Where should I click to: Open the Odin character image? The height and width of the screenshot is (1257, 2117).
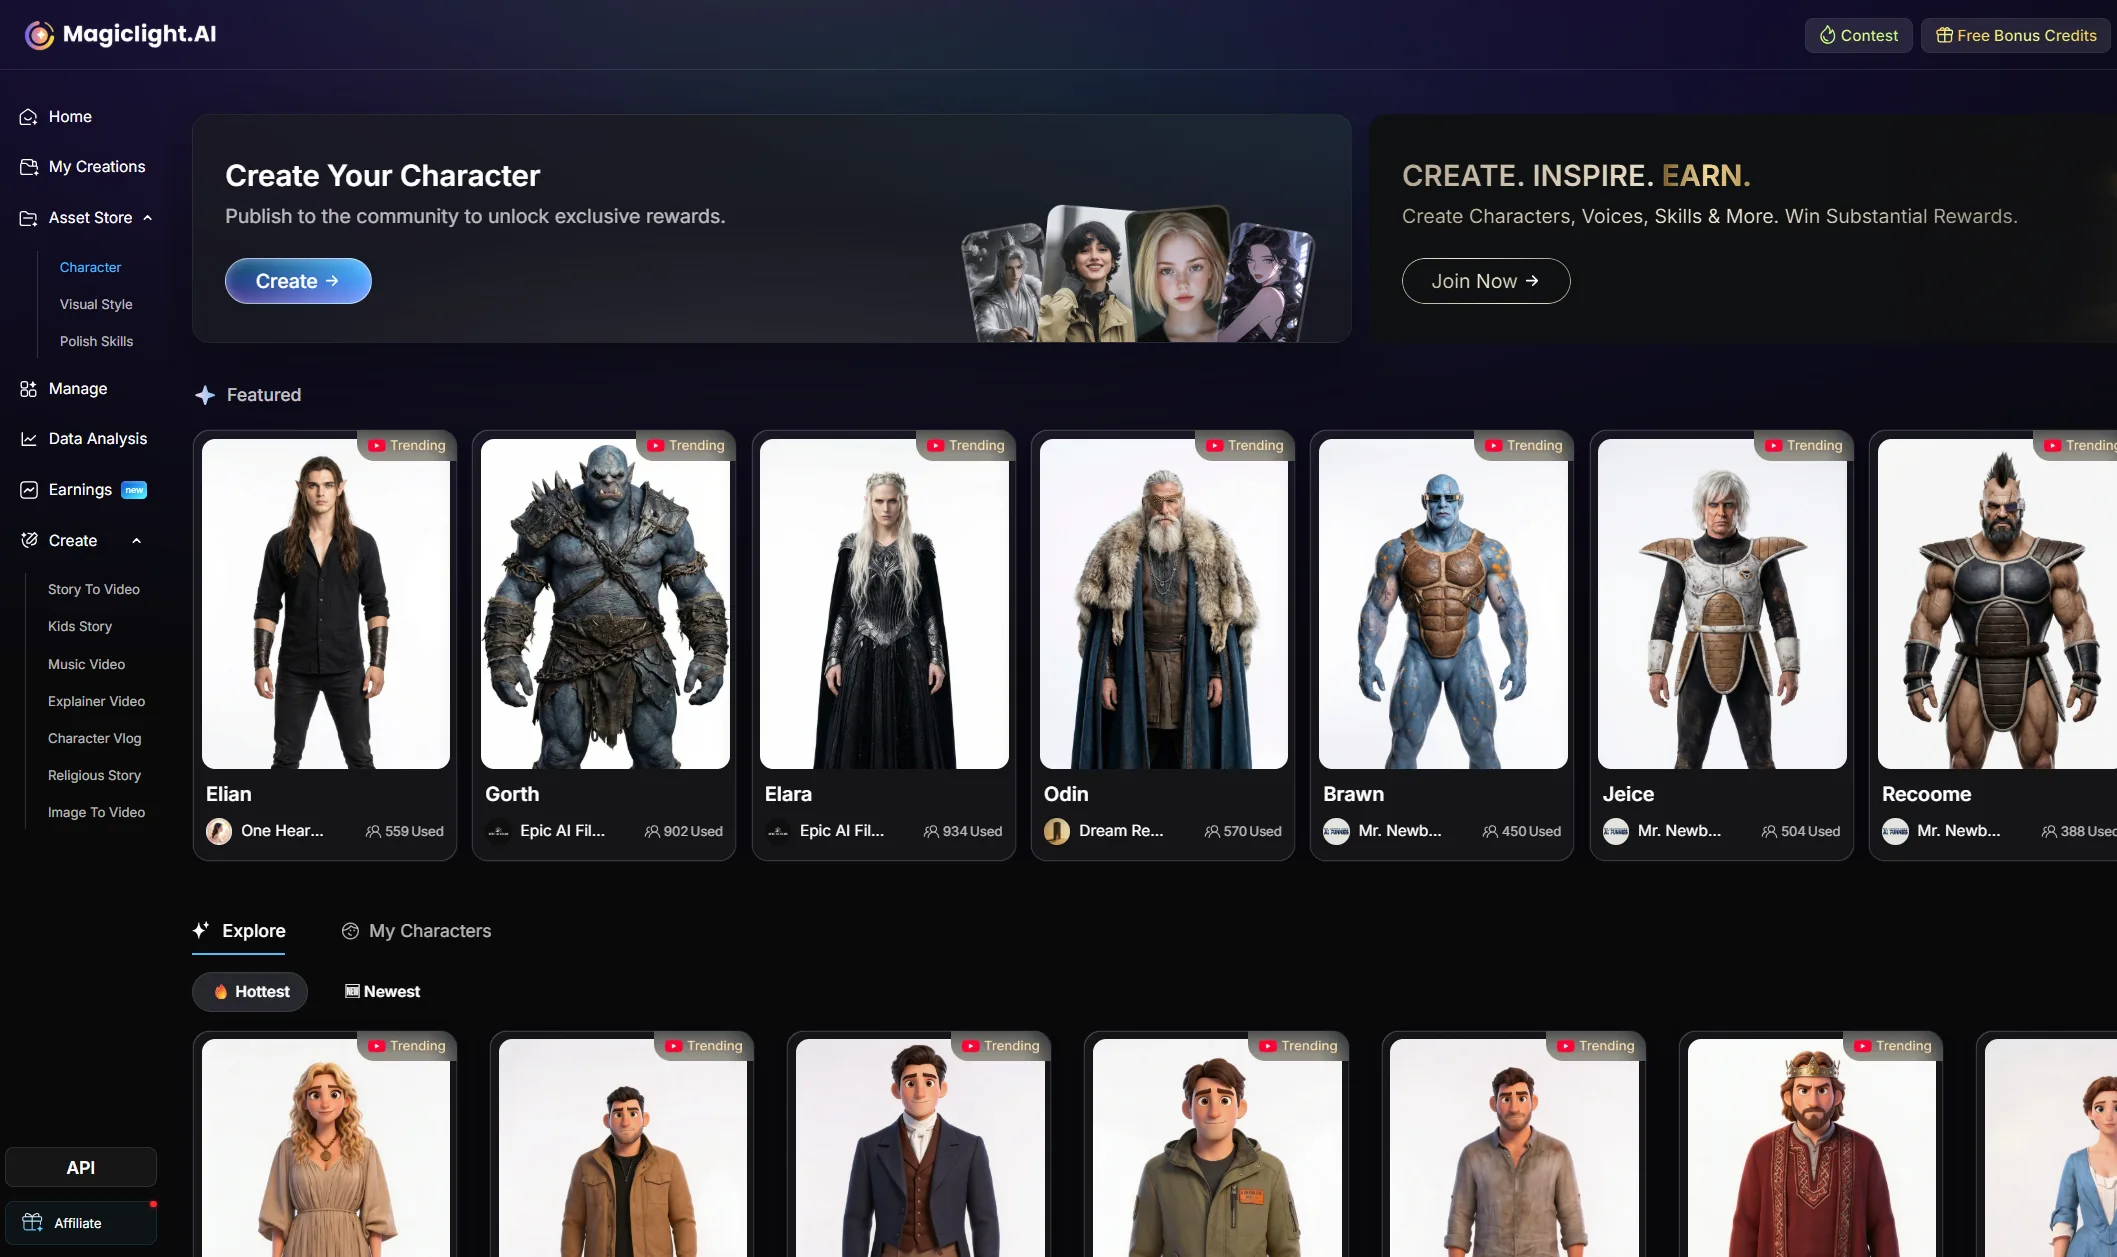tap(1164, 604)
